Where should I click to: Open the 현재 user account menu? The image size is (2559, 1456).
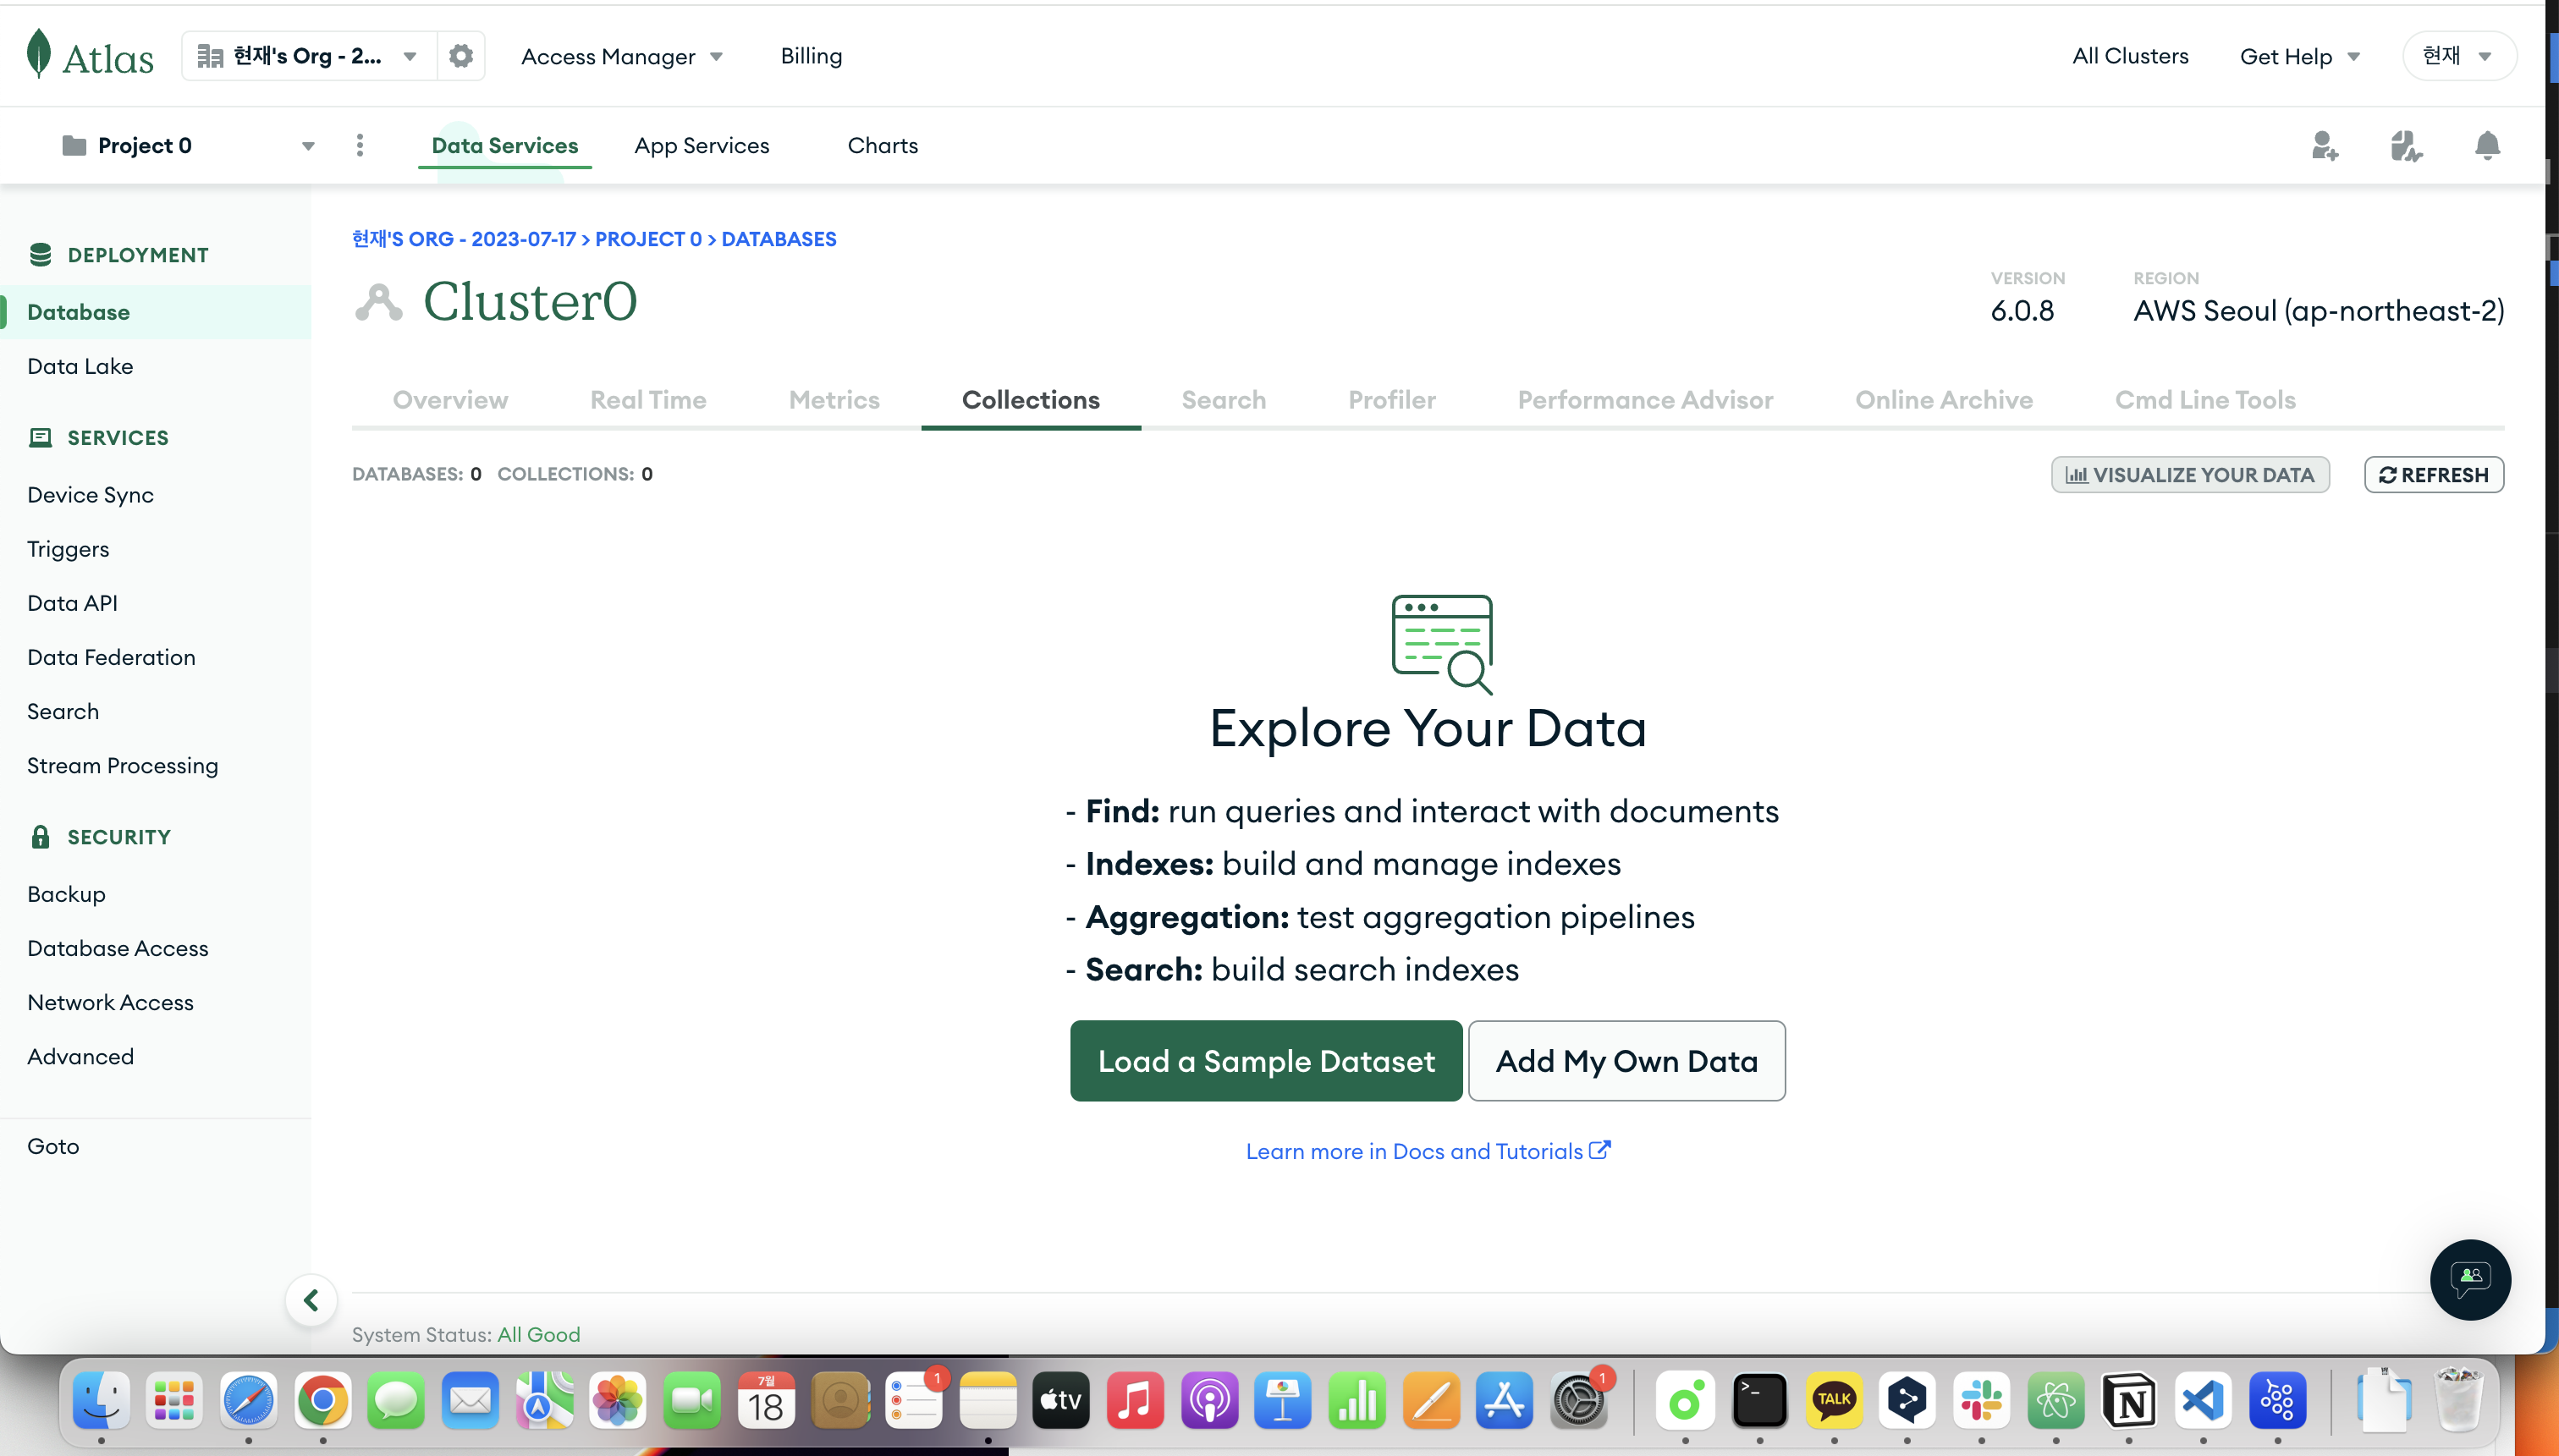point(2458,56)
